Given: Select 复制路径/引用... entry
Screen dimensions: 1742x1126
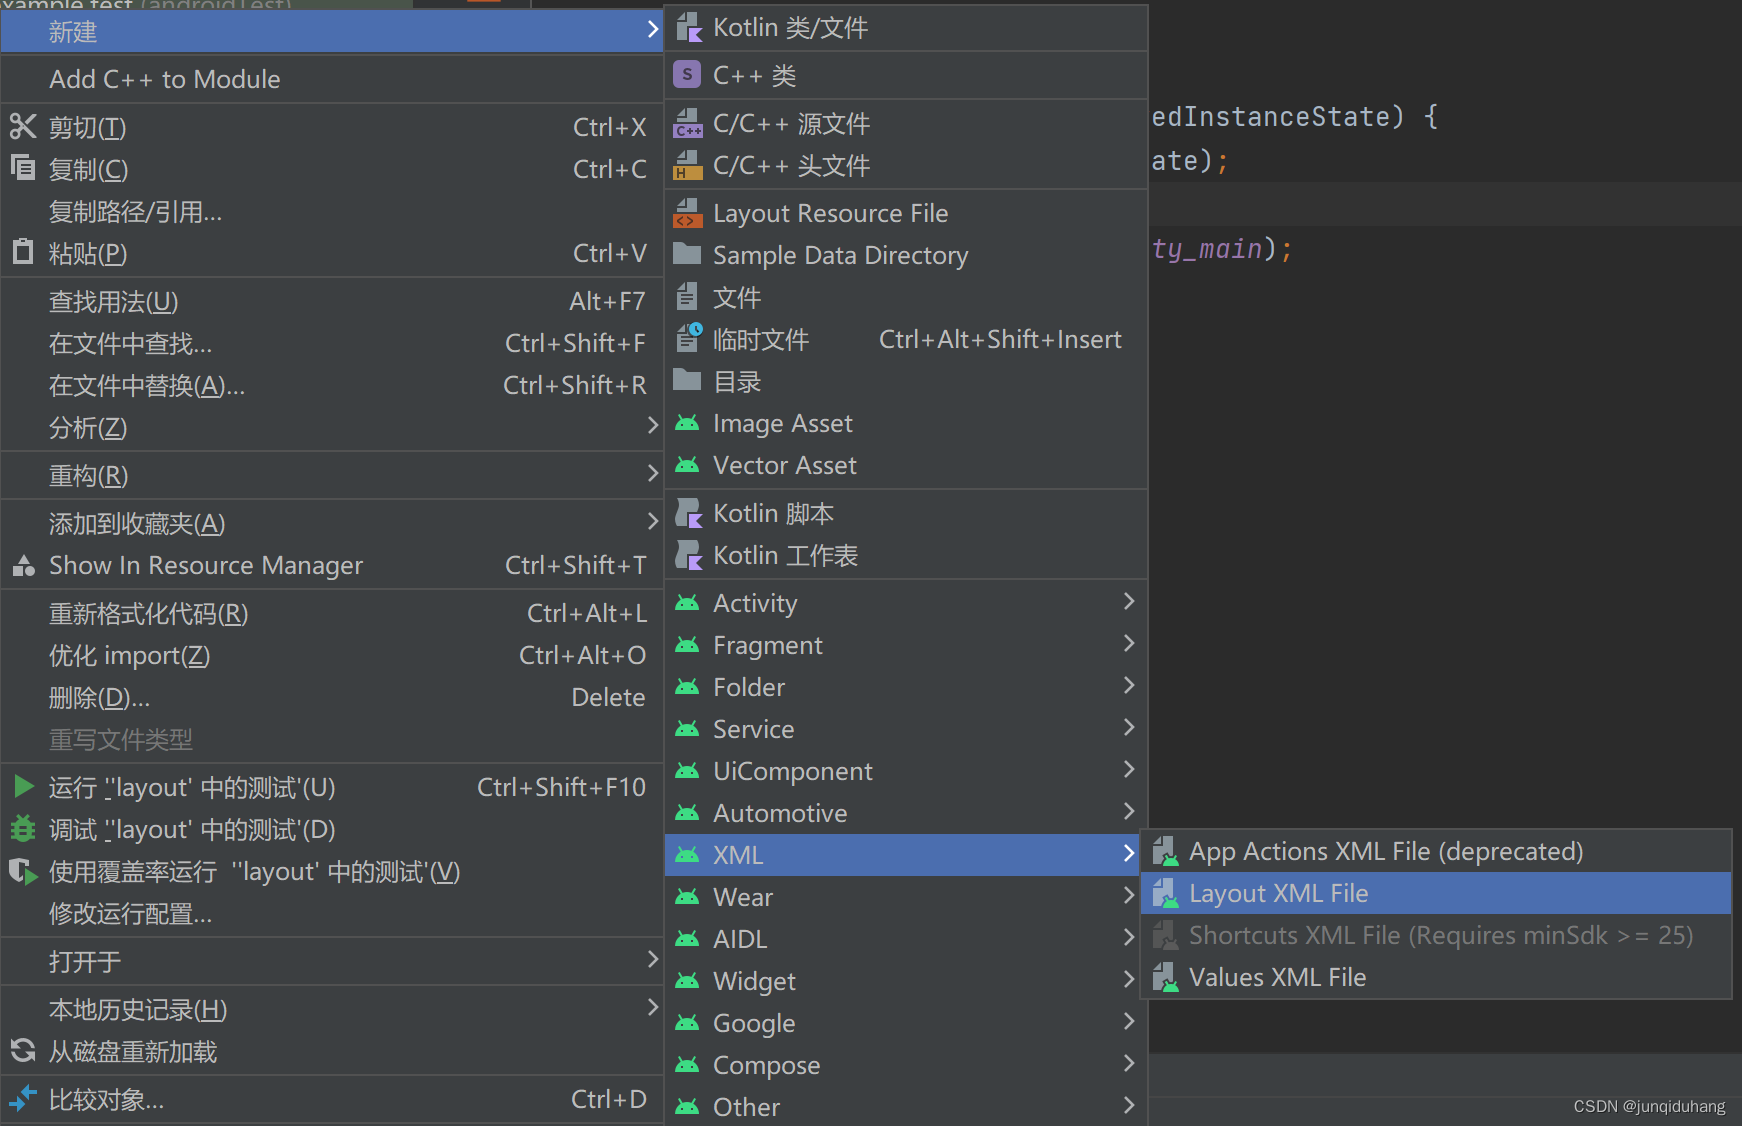Looking at the screenshot, I should pos(332,211).
